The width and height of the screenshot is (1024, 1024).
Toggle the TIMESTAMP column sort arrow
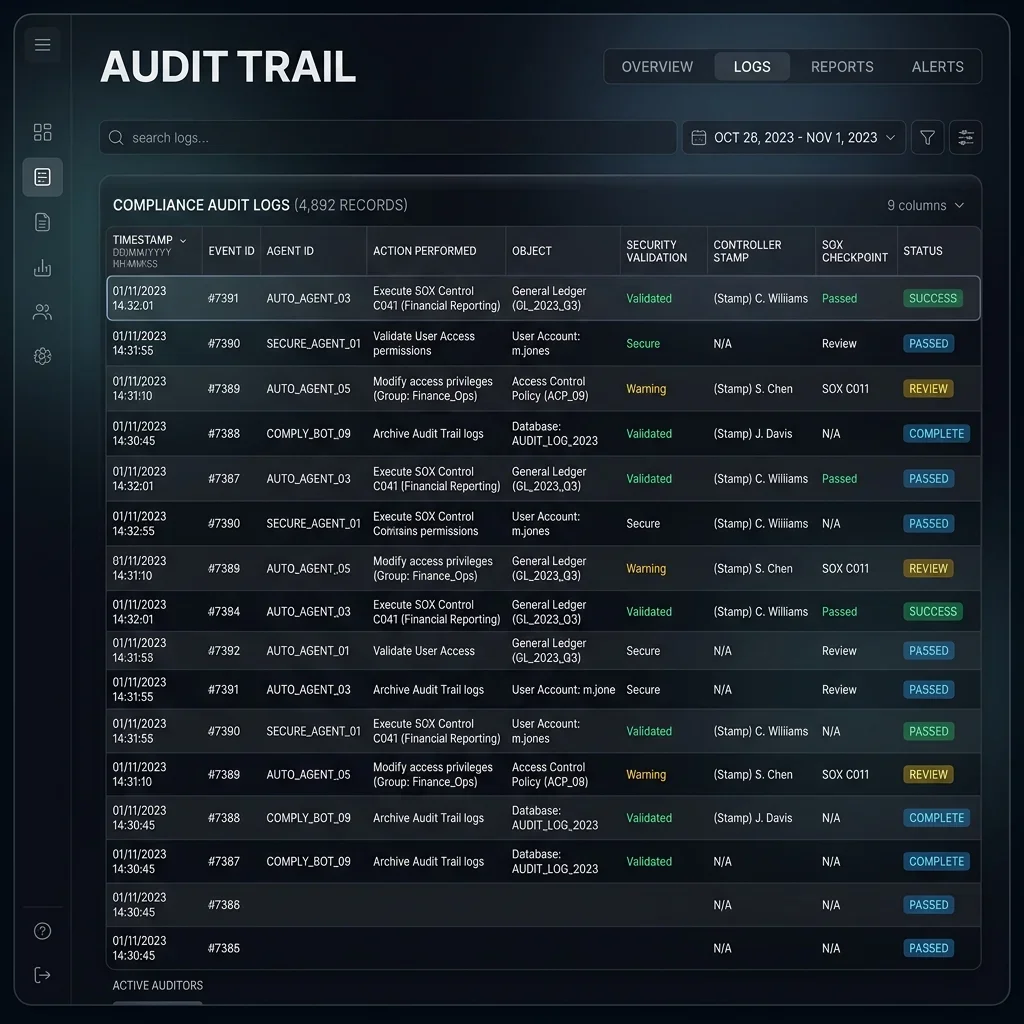[x=183, y=240]
